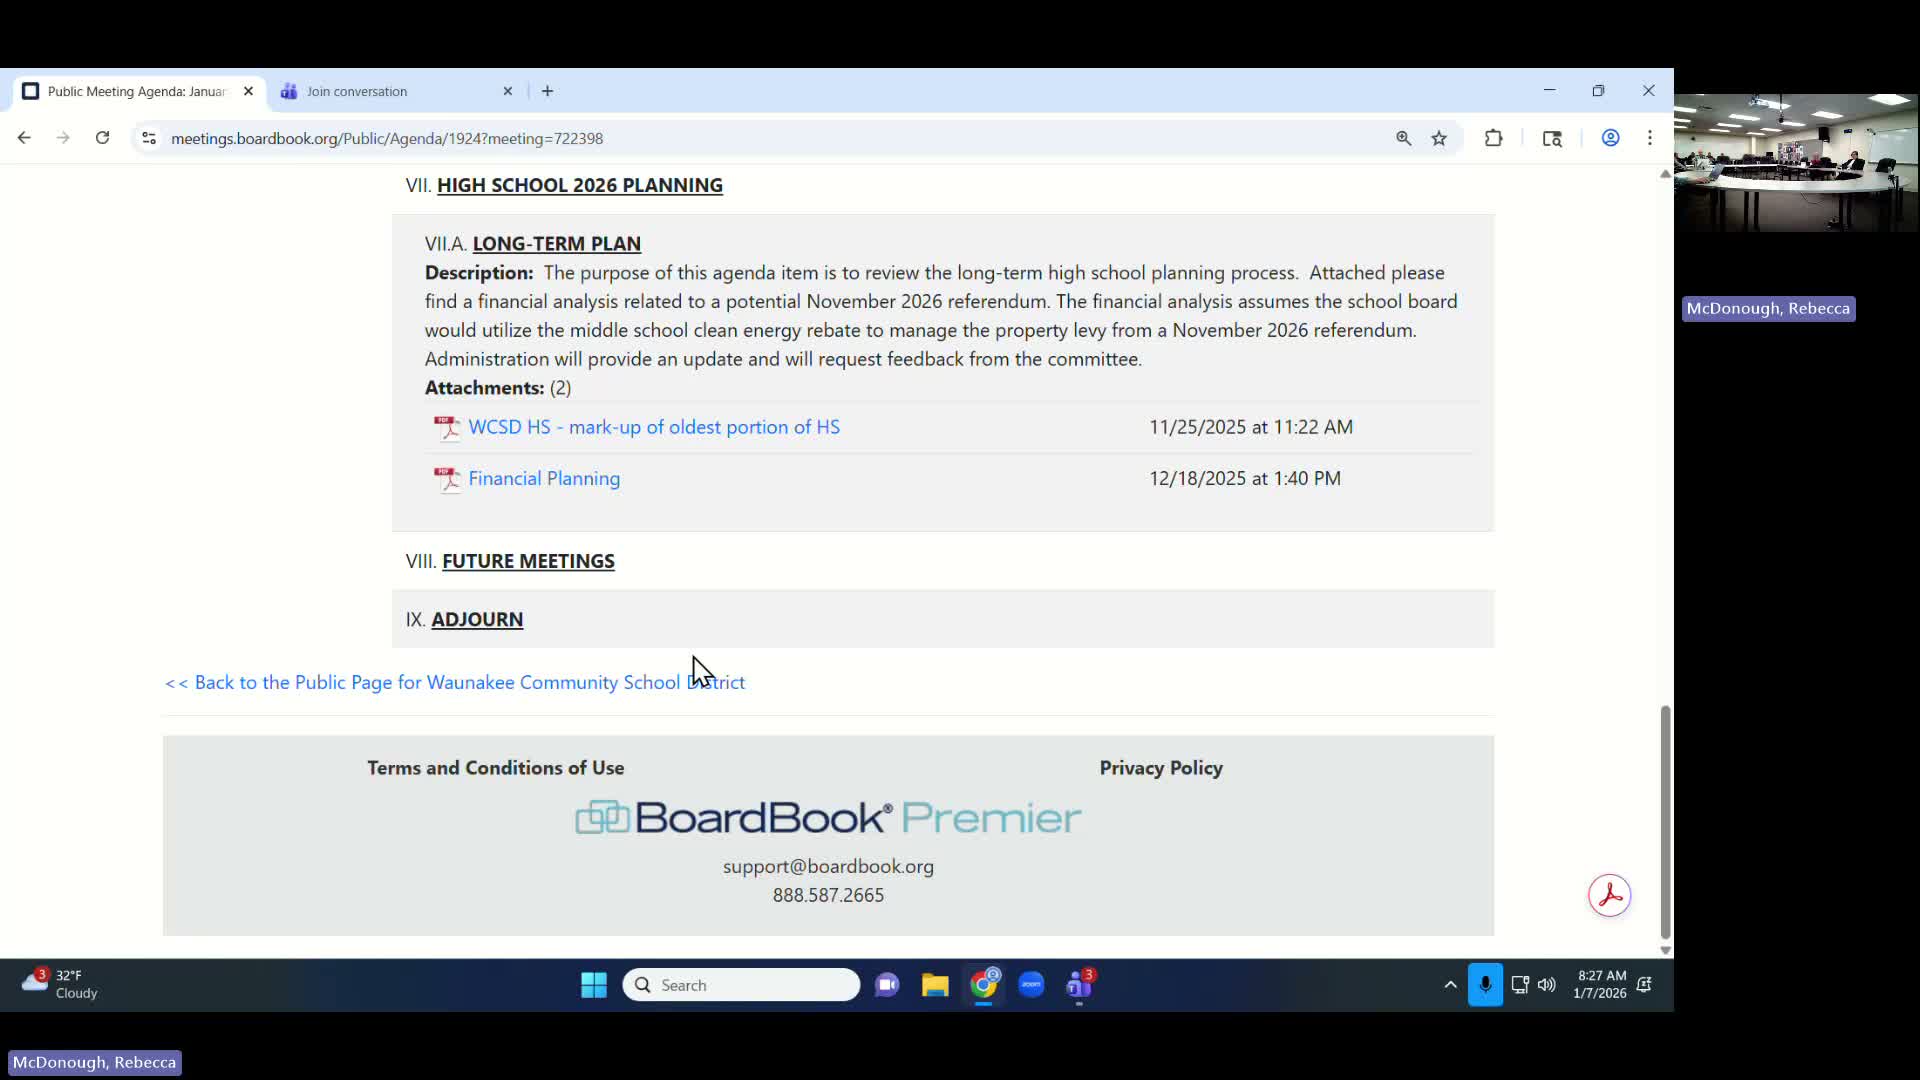The image size is (1920, 1080).
Task: Click the PDF icon beside Financial Planning
Action: 447,479
